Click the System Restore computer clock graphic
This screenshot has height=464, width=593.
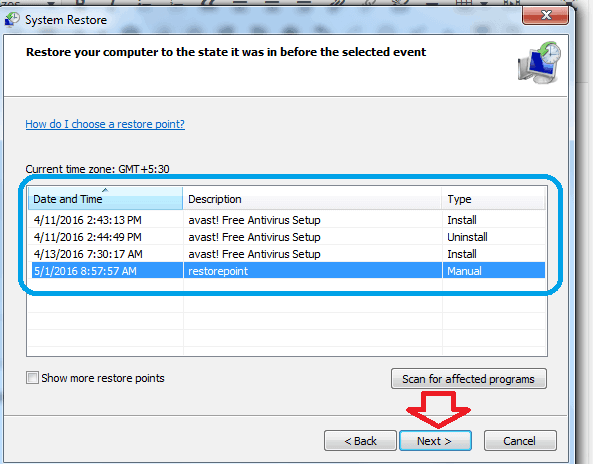[539, 63]
